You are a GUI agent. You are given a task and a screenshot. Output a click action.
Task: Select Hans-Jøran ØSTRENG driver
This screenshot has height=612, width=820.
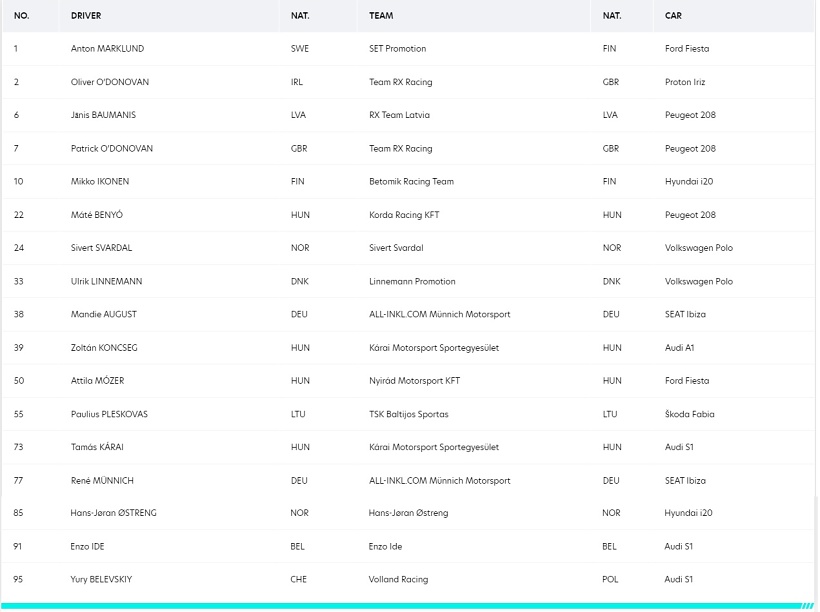(x=113, y=513)
